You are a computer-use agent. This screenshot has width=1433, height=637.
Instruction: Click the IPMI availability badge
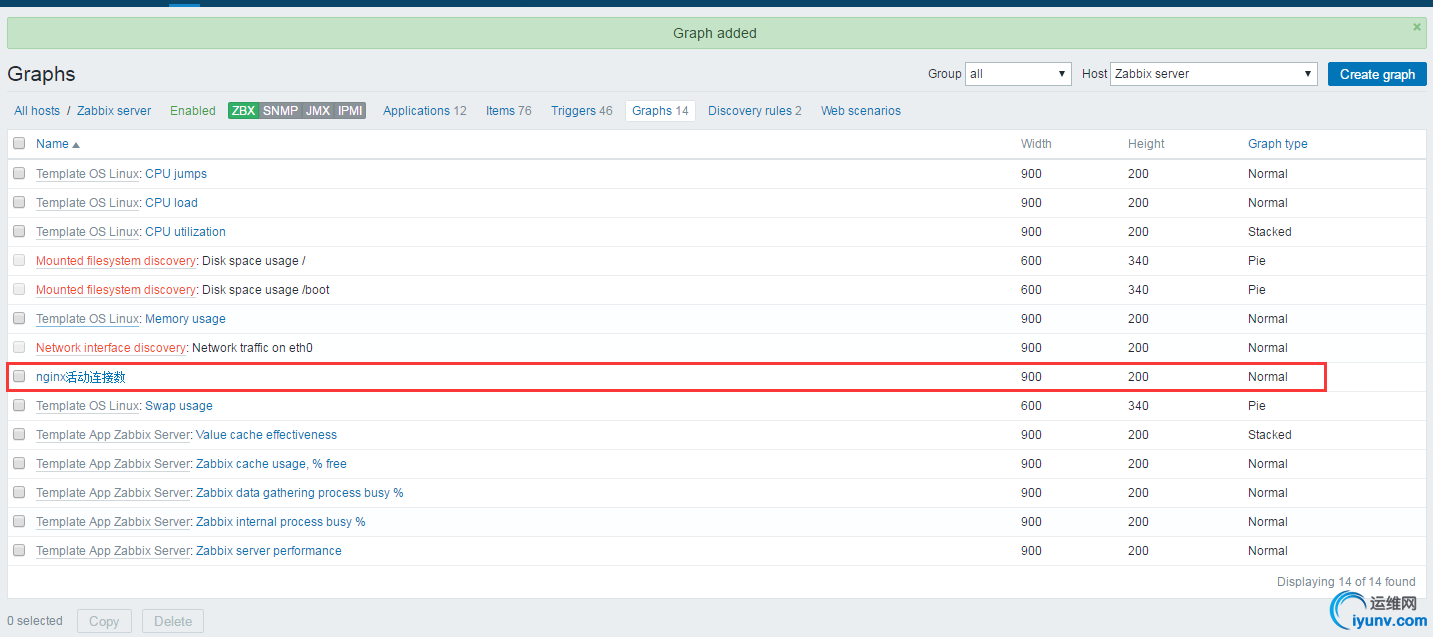(350, 111)
